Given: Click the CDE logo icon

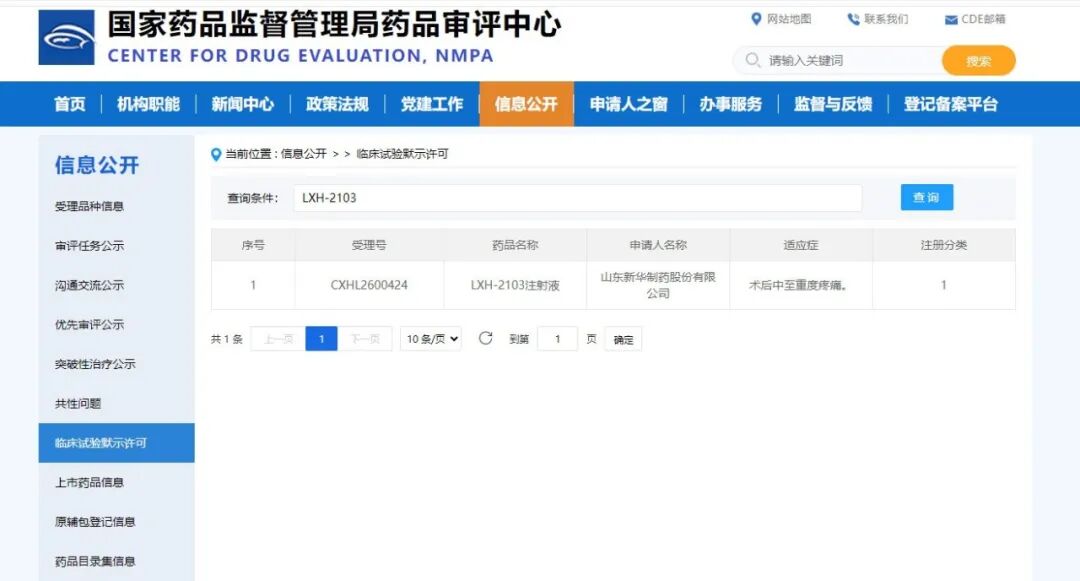Looking at the screenshot, I should click(66, 37).
